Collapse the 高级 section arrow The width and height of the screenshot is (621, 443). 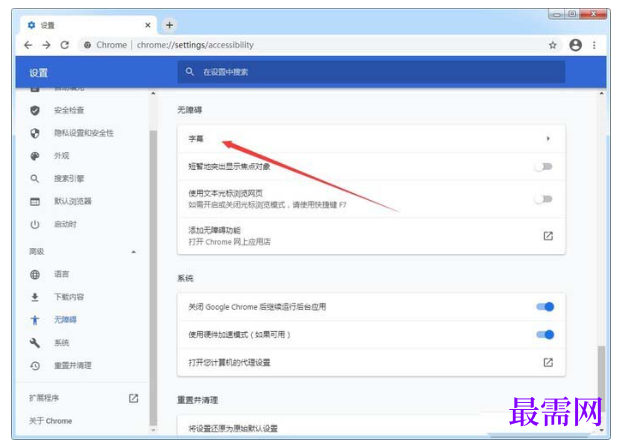point(133,252)
